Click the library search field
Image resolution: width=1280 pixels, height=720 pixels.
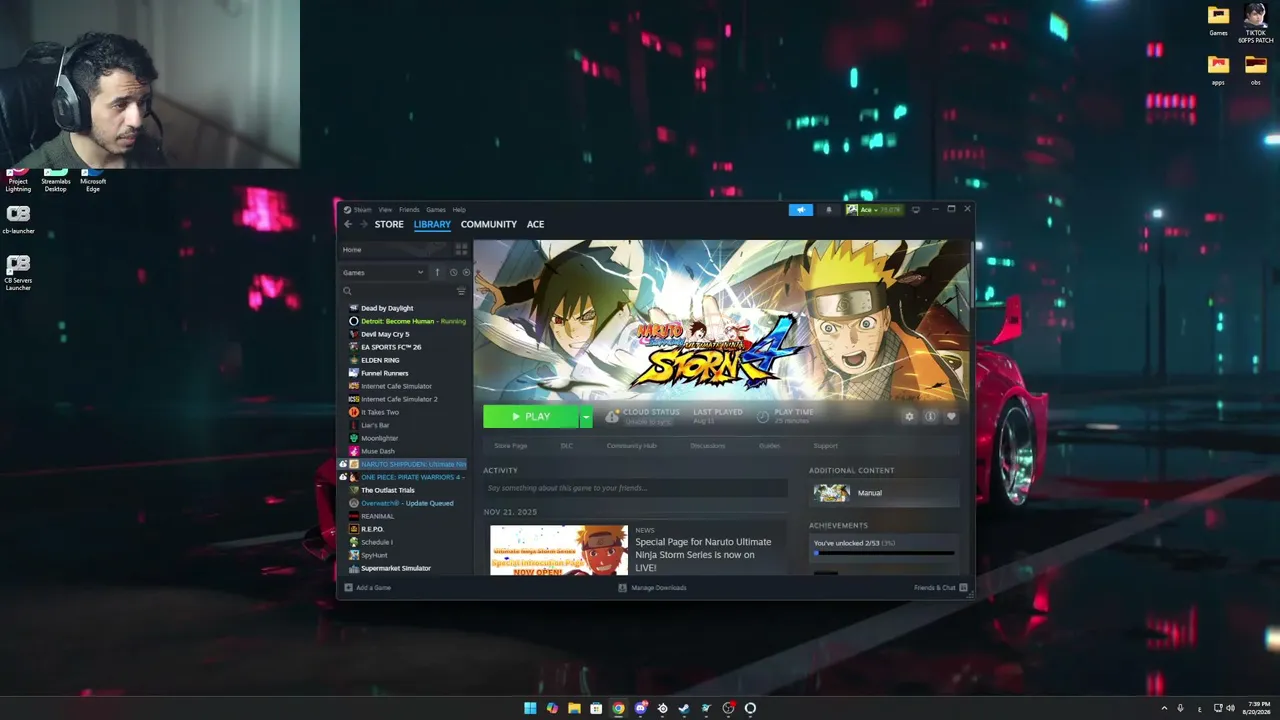pos(399,291)
